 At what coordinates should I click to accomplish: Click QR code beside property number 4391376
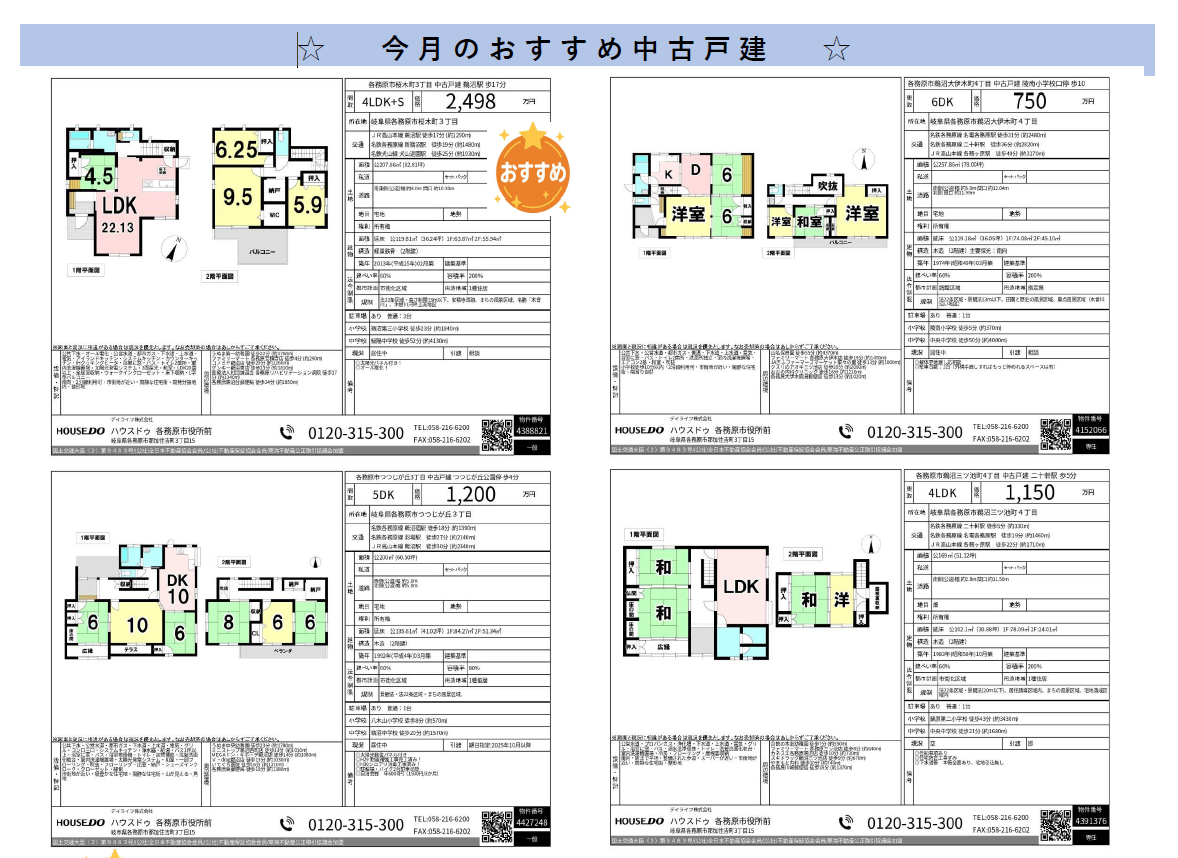[x=1055, y=823]
